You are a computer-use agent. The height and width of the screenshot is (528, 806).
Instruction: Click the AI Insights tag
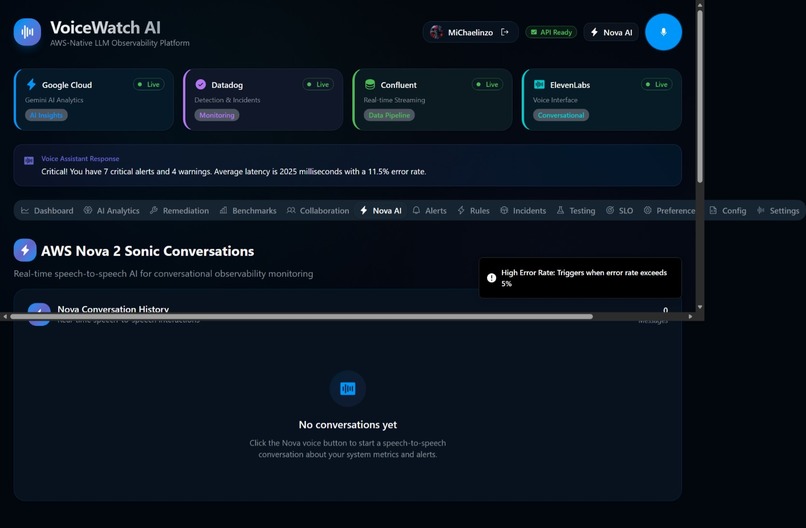[46, 115]
